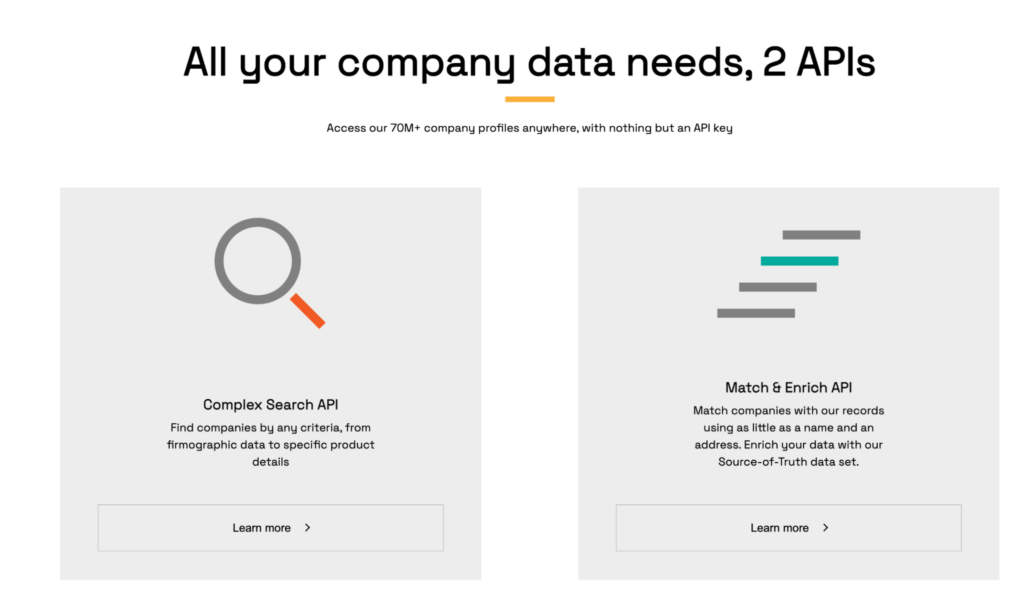This screenshot has width=1024, height=596.
Task: Click the teal highlighted bar in the chart icon
Action: coord(800,259)
